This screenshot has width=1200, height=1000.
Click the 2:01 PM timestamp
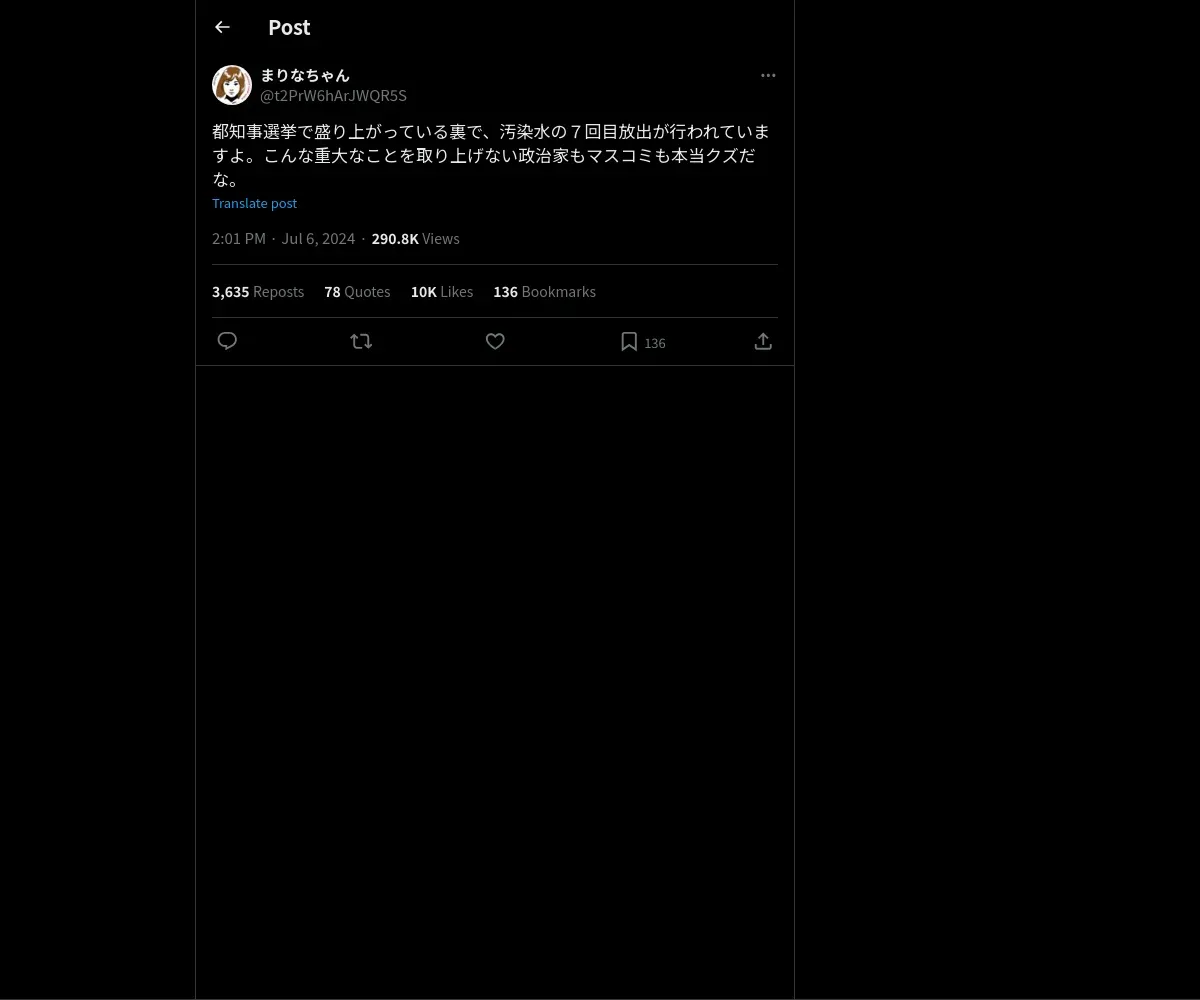239,239
